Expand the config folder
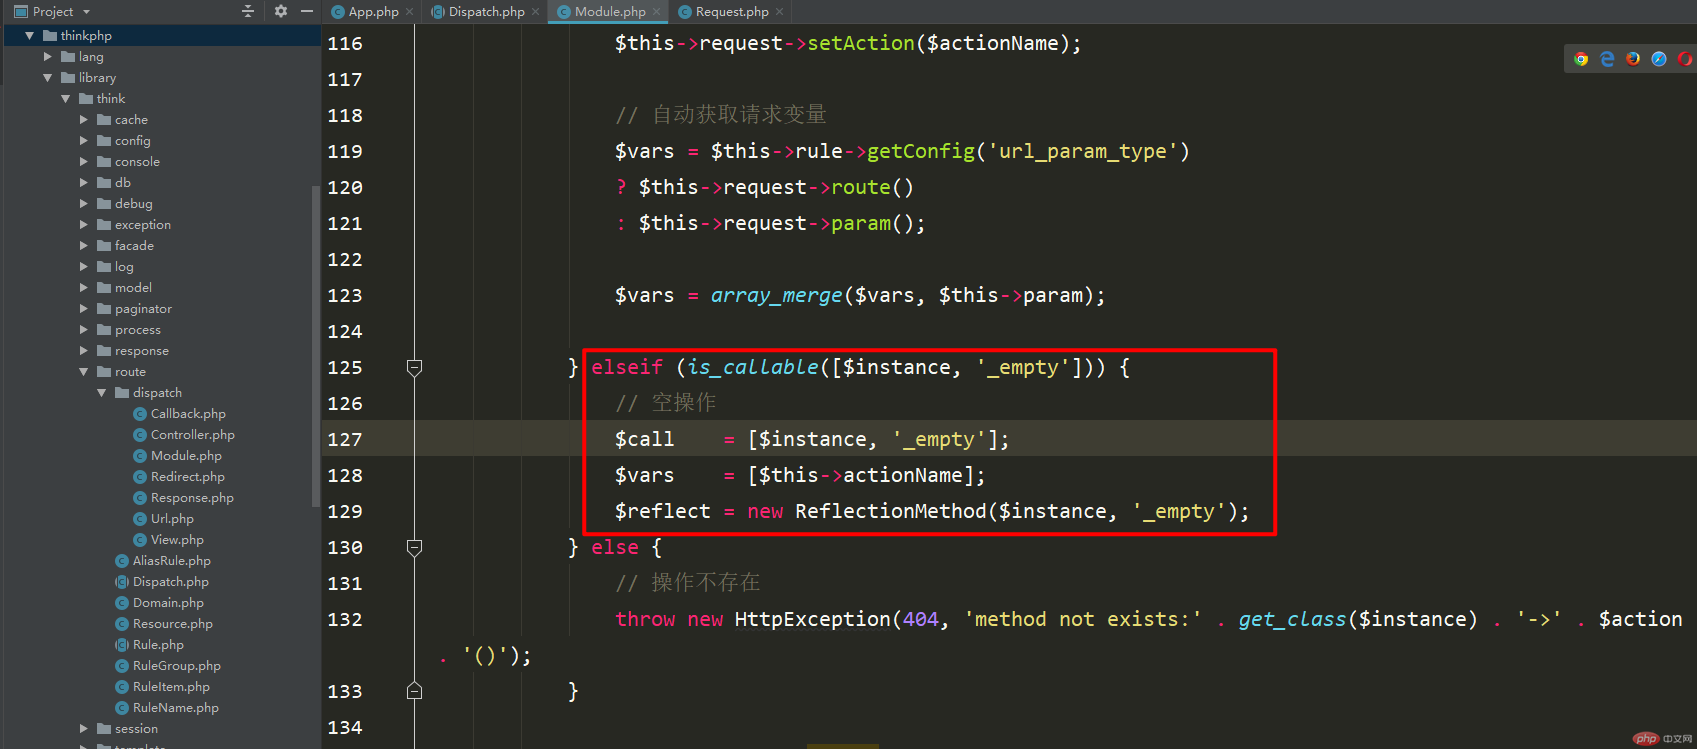 point(84,140)
